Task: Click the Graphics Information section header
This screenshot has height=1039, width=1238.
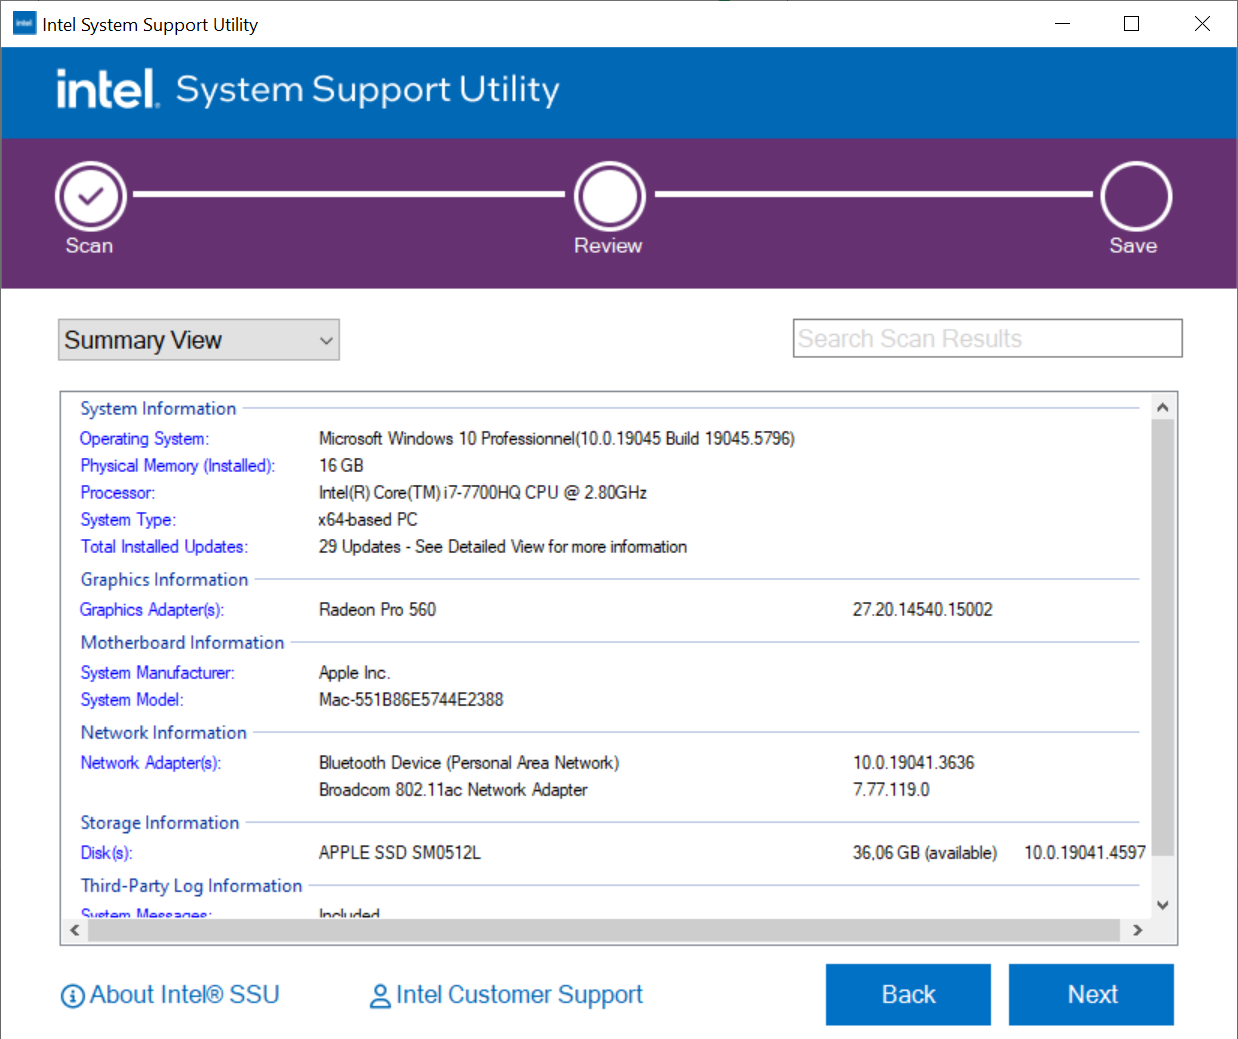Action: 164,580
